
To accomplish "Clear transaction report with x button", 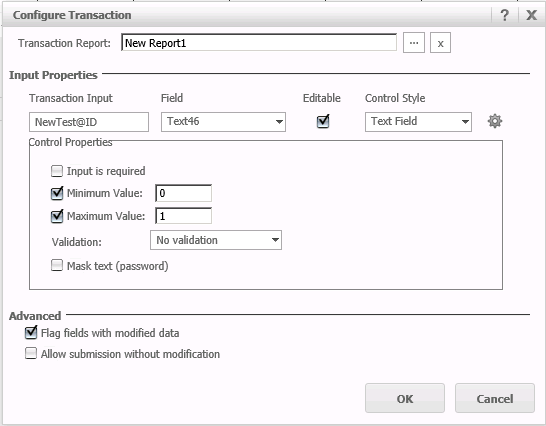I will coord(440,43).
